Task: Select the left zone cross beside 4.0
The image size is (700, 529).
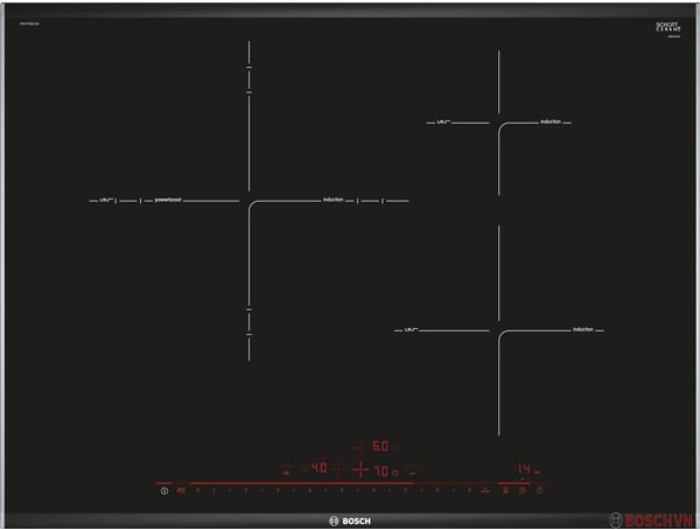Action: pyautogui.click(x=340, y=469)
